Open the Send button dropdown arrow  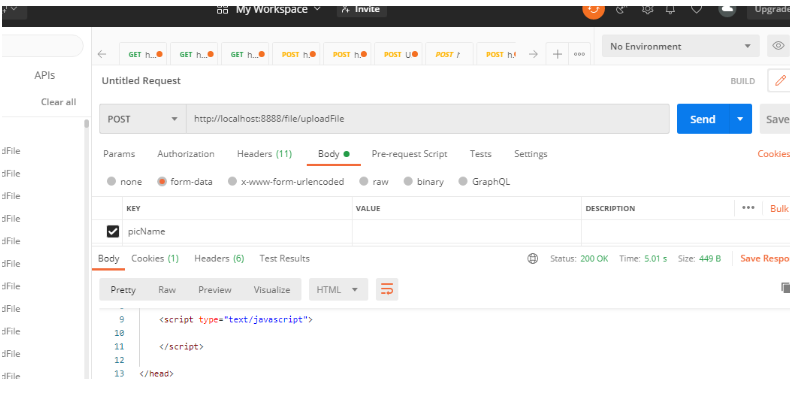coord(740,119)
